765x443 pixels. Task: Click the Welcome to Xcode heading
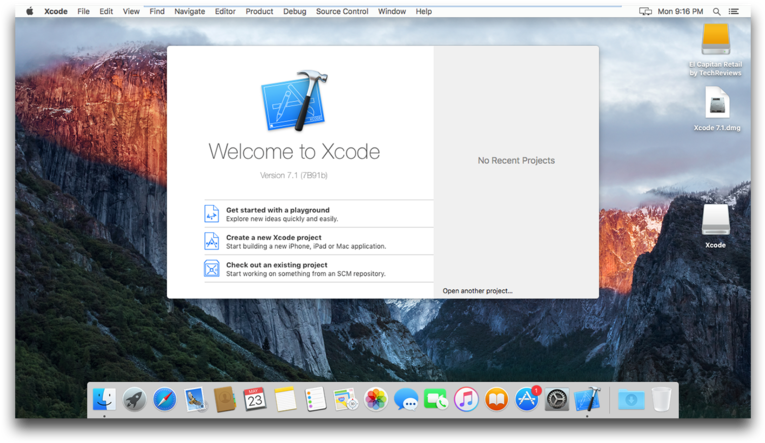tap(294, 152)
